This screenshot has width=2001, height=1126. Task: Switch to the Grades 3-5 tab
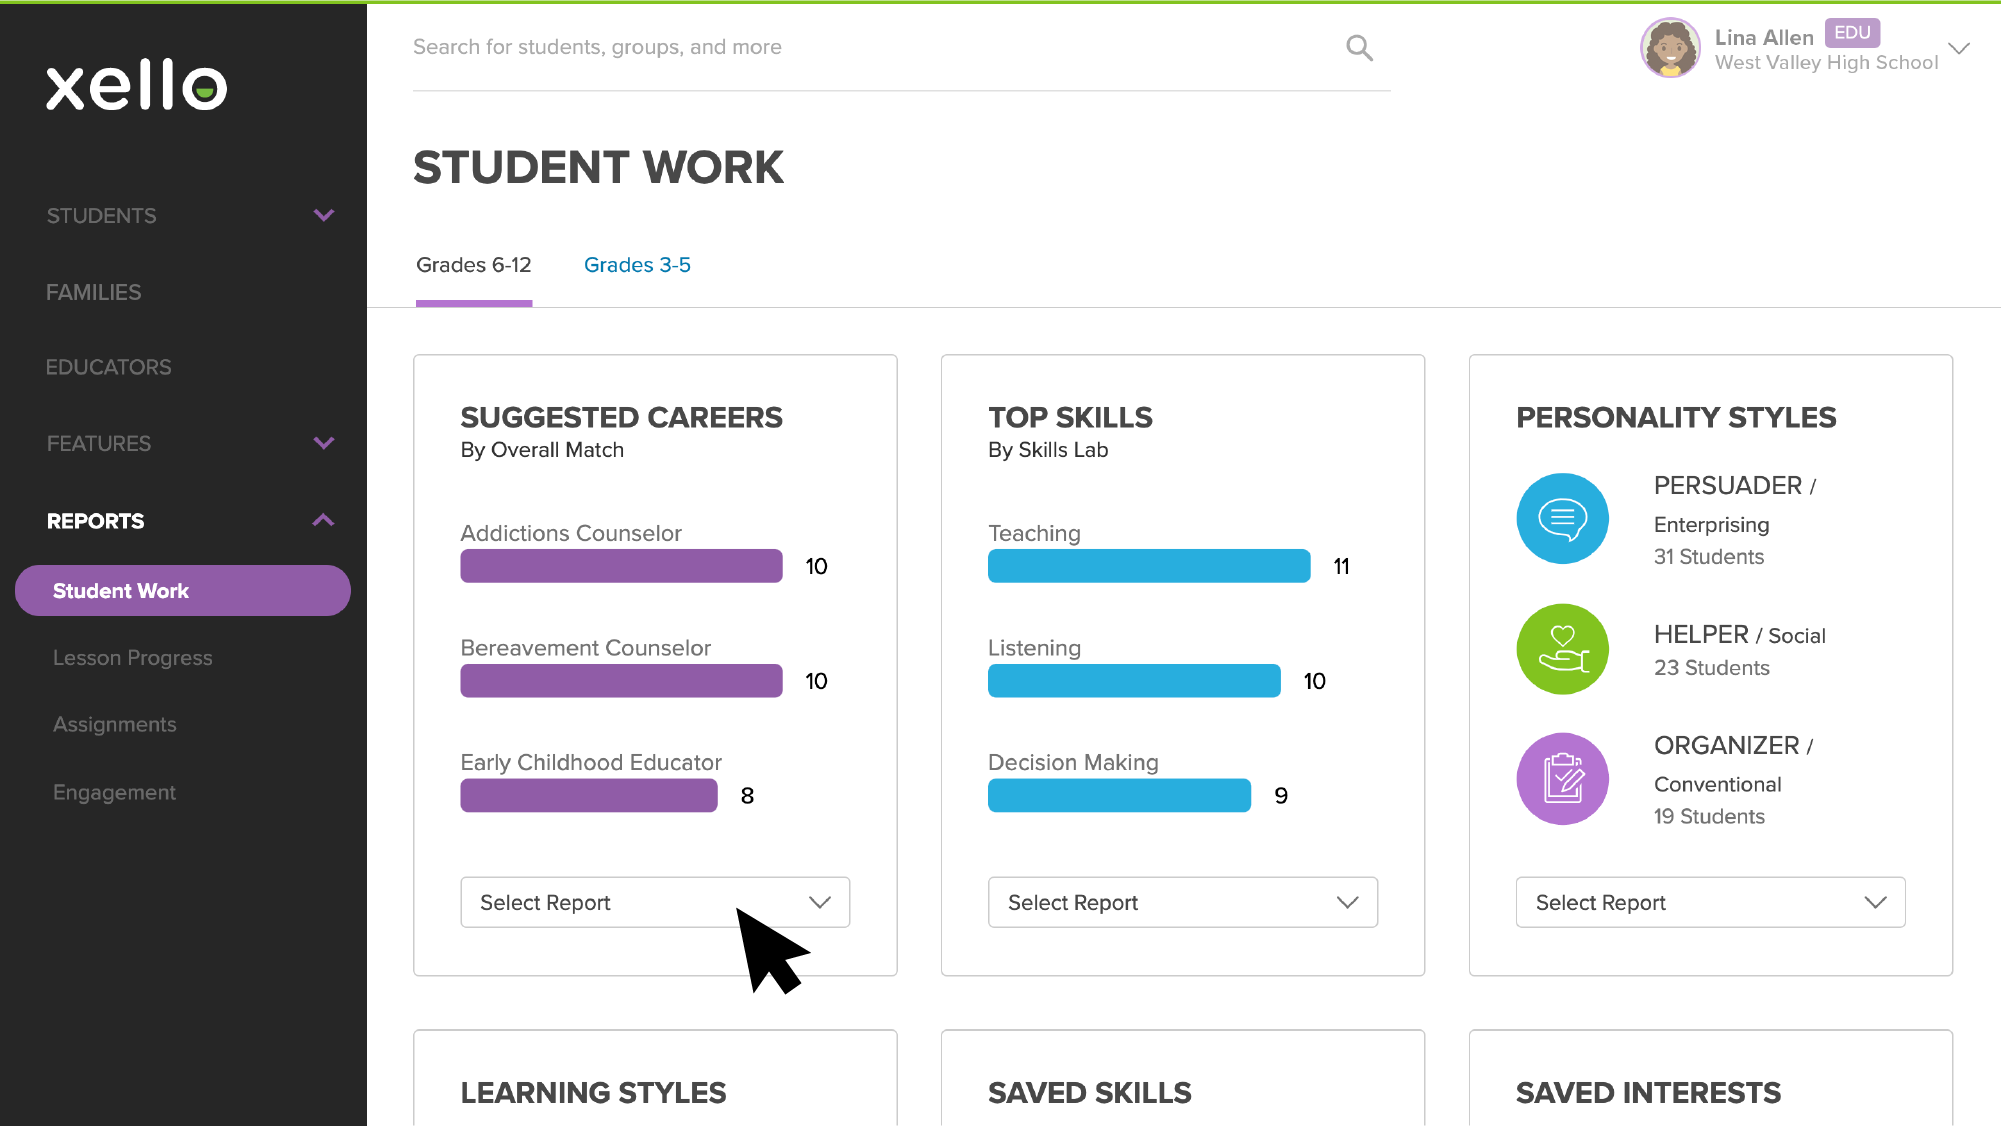coord(637,265)
